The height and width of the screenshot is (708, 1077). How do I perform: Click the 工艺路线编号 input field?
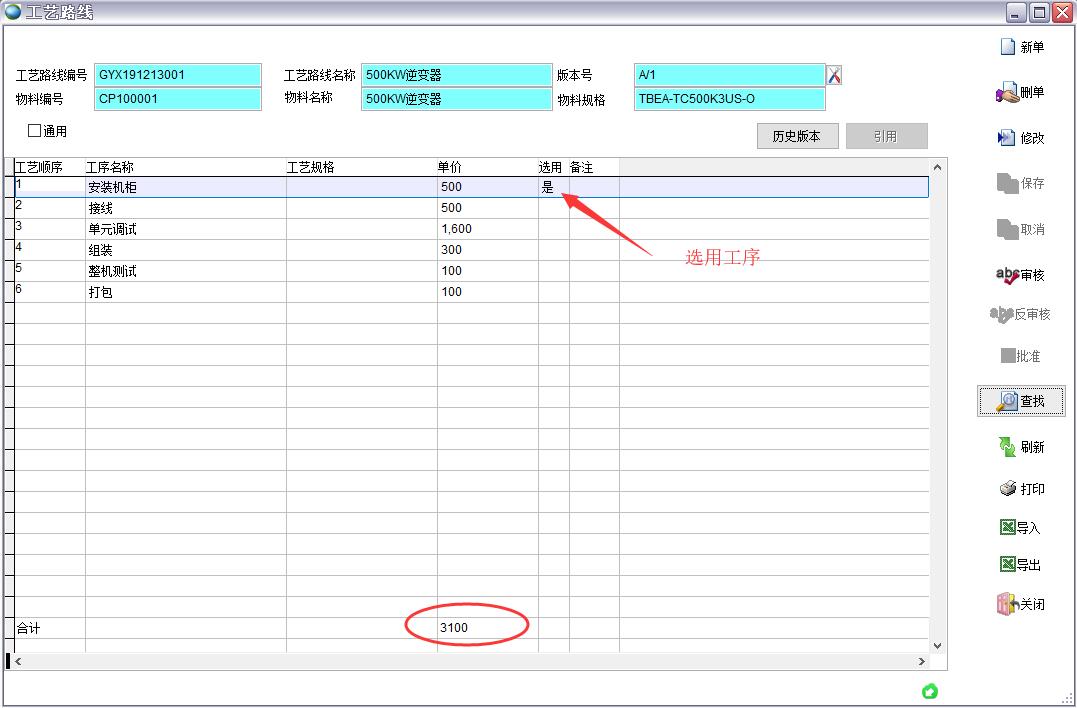(177, 75)
